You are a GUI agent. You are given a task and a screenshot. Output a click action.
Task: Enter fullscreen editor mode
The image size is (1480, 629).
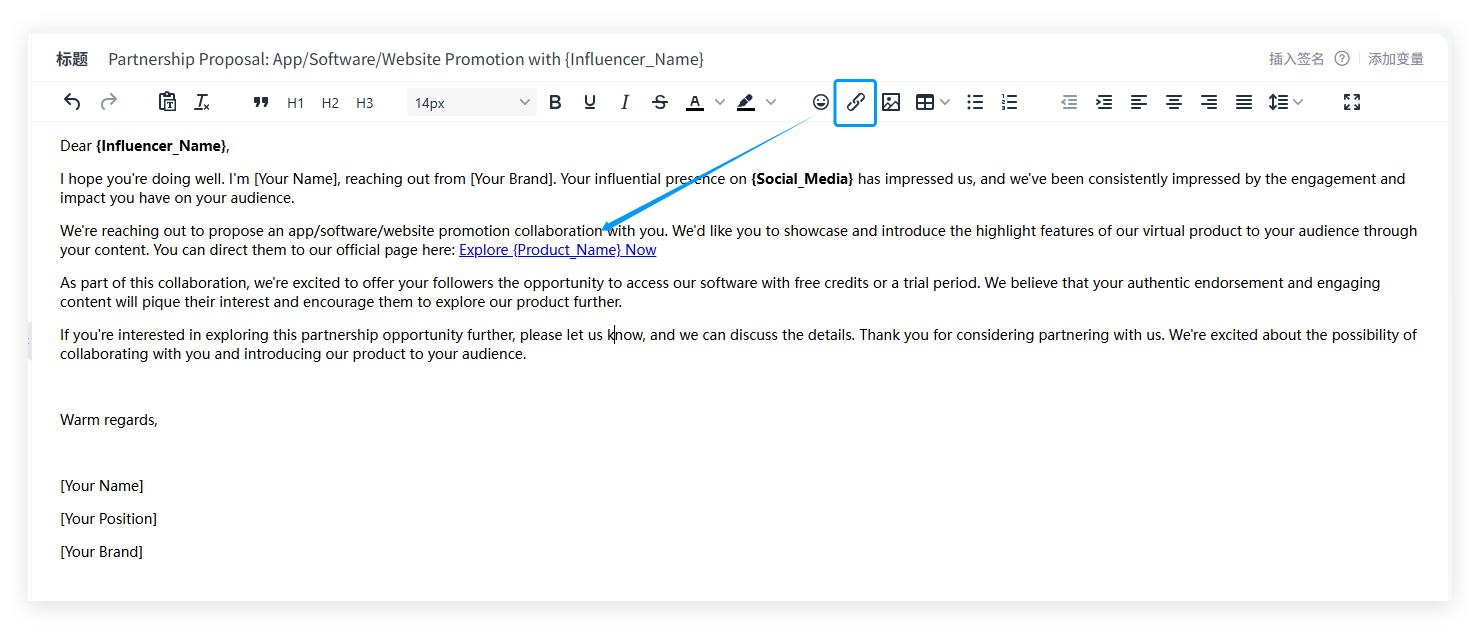1352,102
